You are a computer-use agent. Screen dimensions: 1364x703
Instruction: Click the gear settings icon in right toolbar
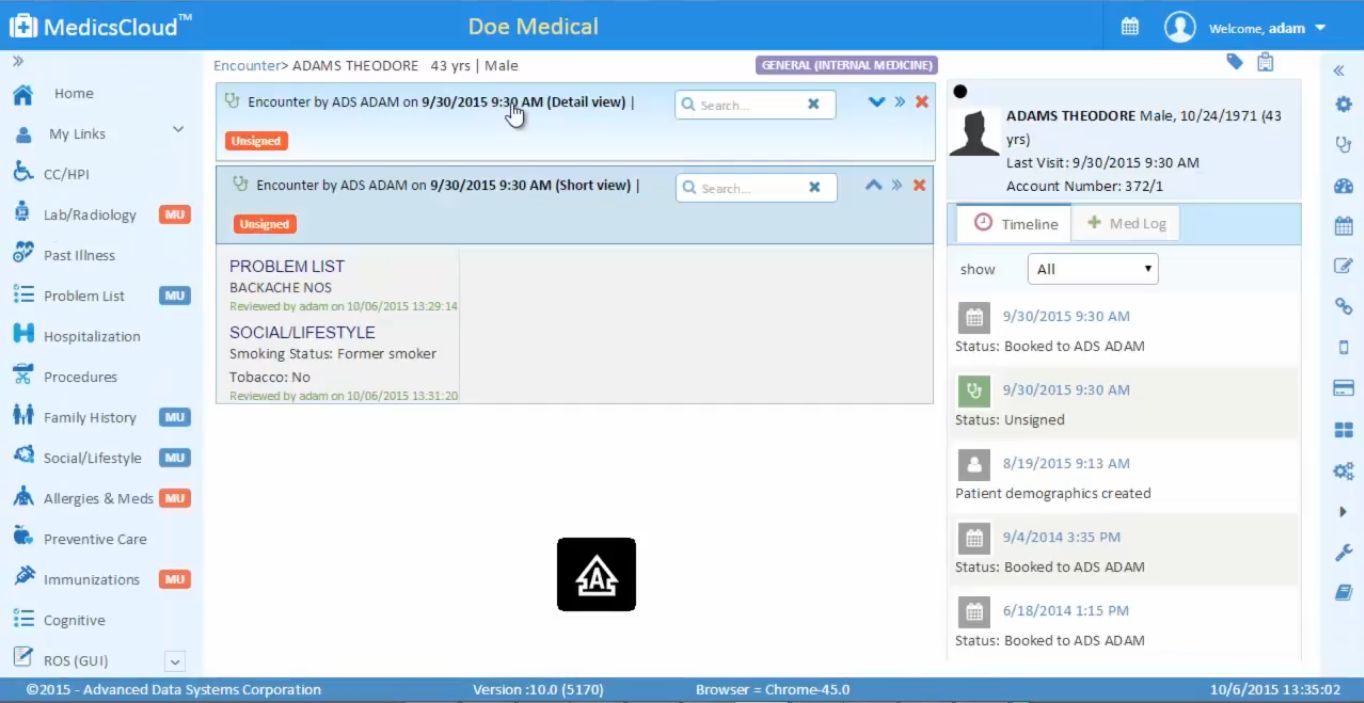[1343, 104]
